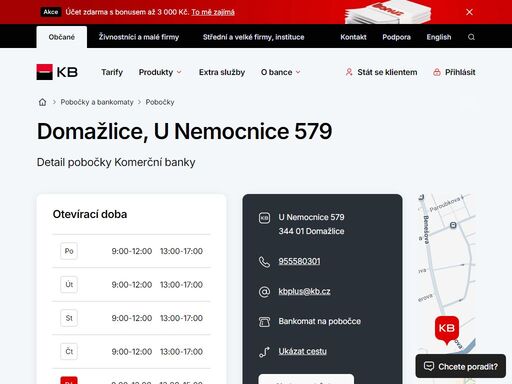The height and width of the screenshot is (384, 512).
Task: Open the Pobočky breadcrumb
Action: [160, 102]
